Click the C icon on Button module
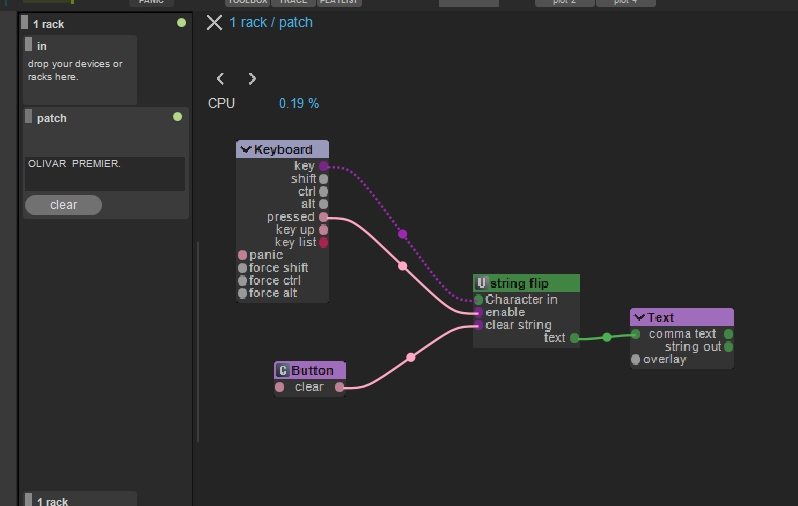The height and width of the screenshot is (506, 798). coord(283,371)
